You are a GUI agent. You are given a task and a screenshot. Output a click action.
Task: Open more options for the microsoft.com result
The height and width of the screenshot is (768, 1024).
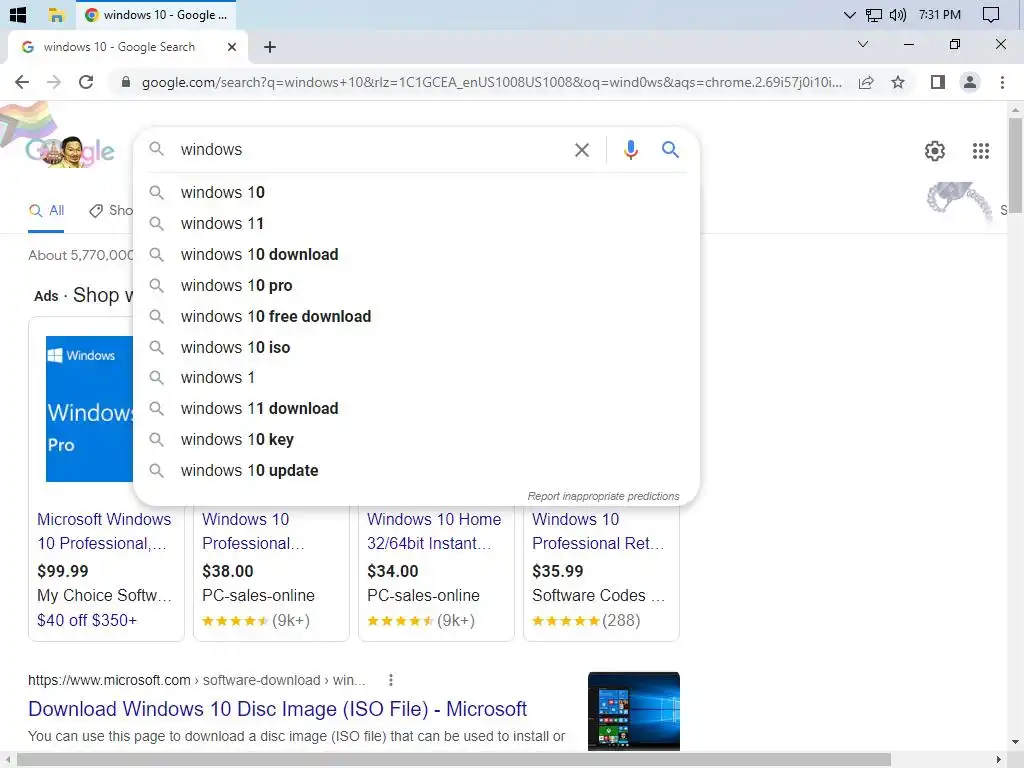pos(391,680)
